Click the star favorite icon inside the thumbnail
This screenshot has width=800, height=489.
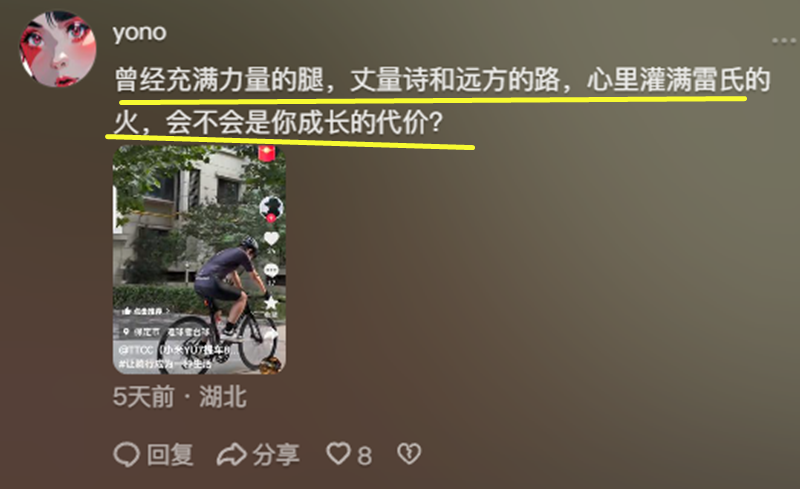[270, 303]
